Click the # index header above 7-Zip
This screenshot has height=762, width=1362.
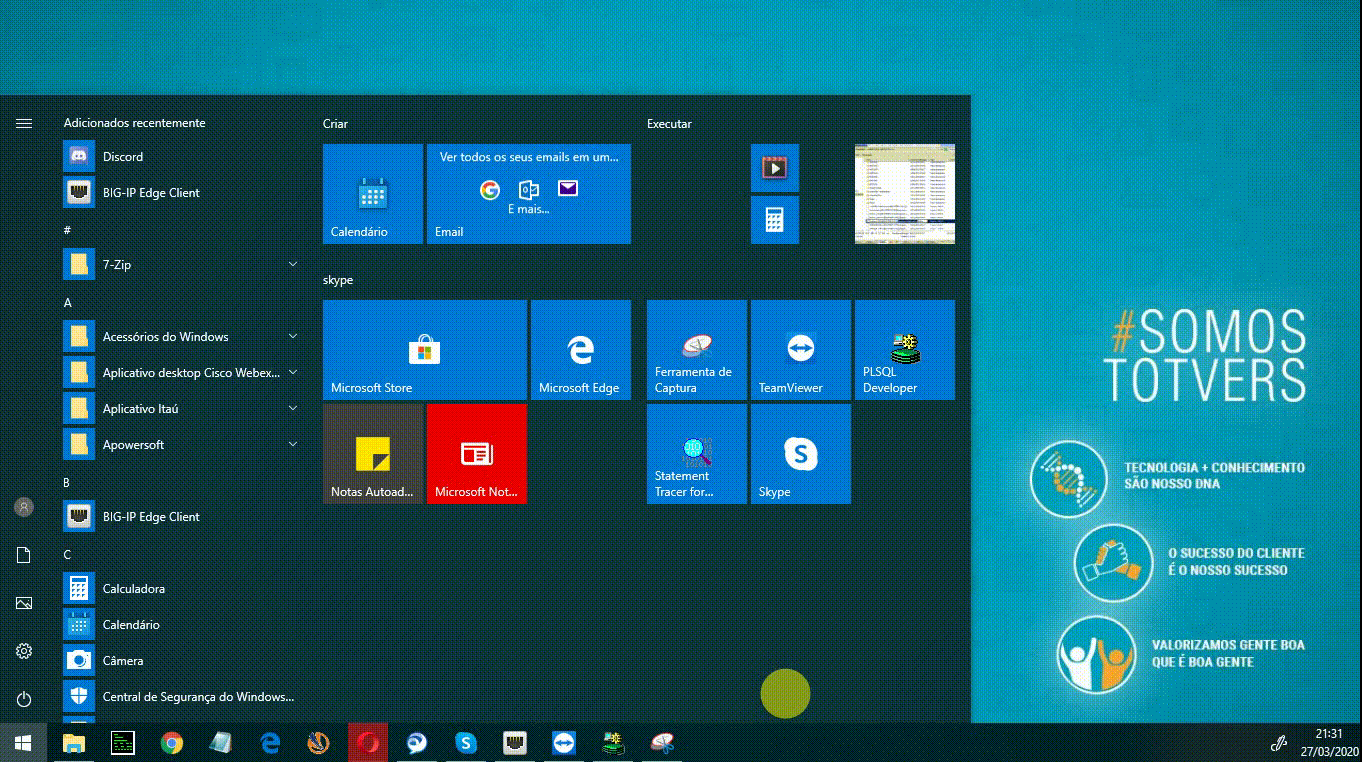coord(67,230)
